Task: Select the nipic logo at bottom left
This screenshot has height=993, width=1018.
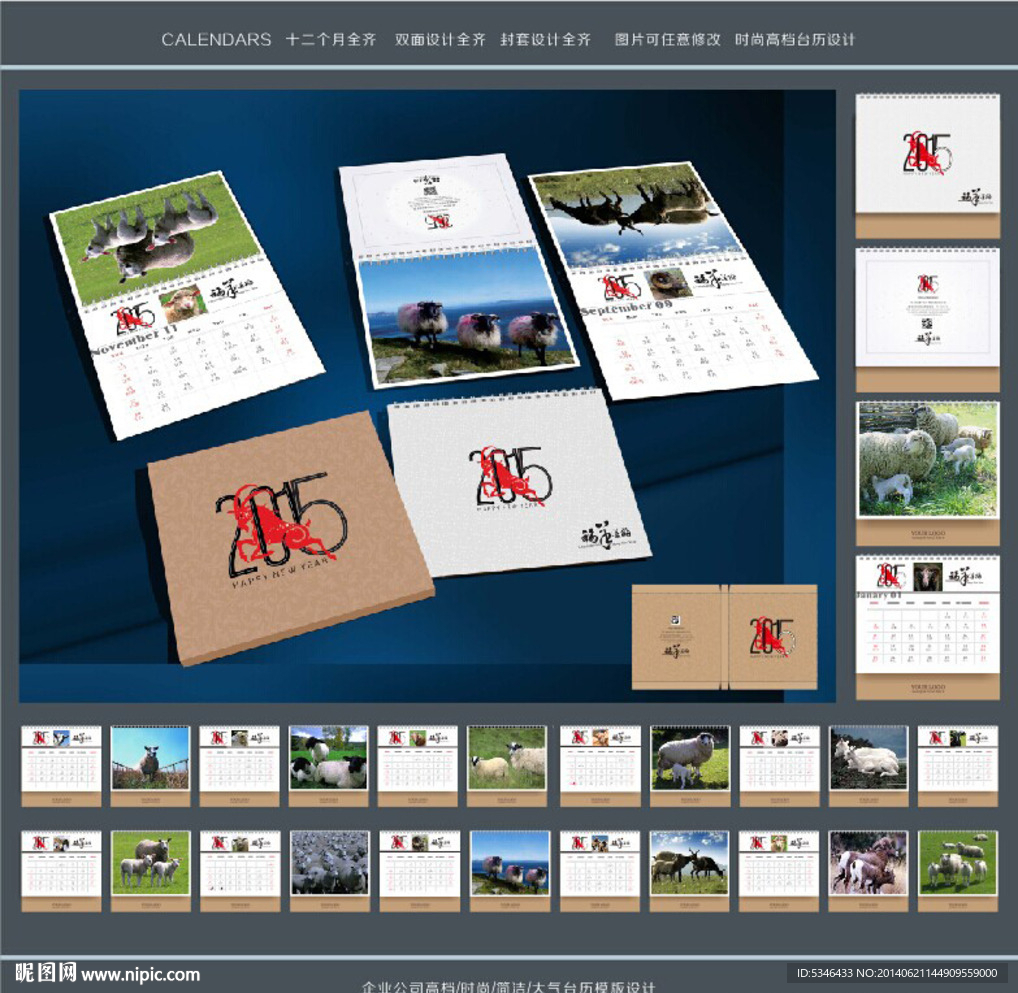Action: click(45, 972)
